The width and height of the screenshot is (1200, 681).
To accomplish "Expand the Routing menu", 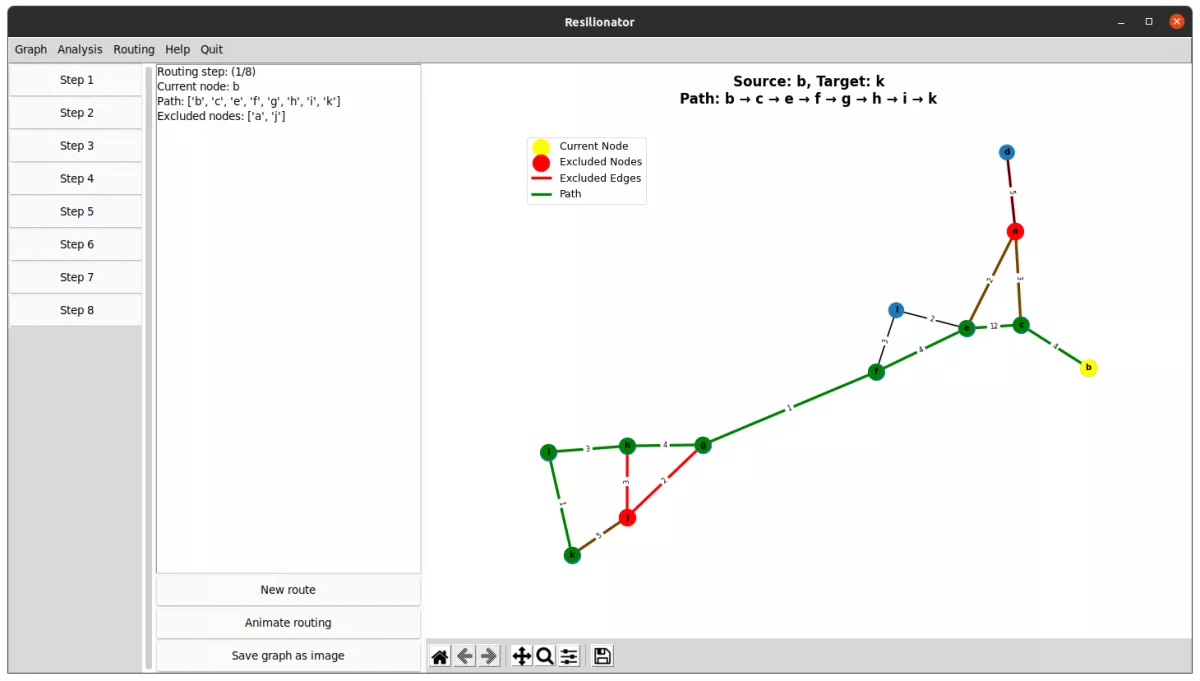I will click(x=134, y=49).
